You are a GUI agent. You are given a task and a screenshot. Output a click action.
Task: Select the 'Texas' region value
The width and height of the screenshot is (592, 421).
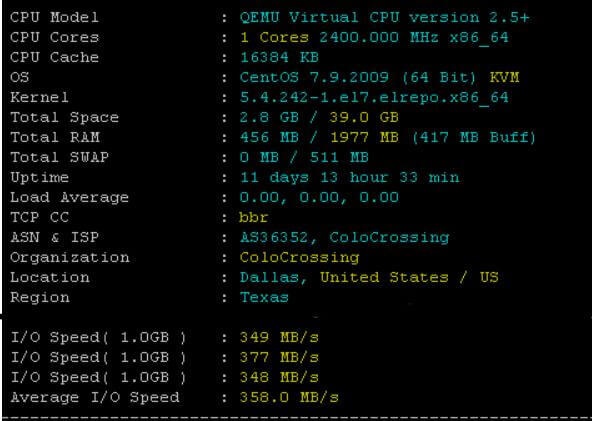[264, 298]
